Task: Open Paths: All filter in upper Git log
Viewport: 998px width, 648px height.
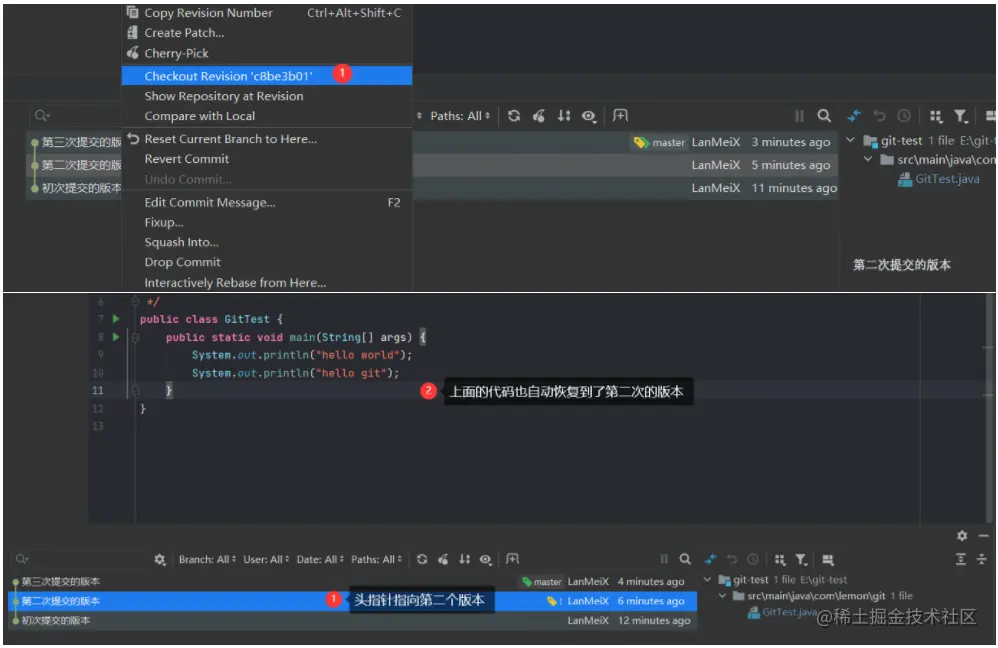Action: click(x=460, y=116)
